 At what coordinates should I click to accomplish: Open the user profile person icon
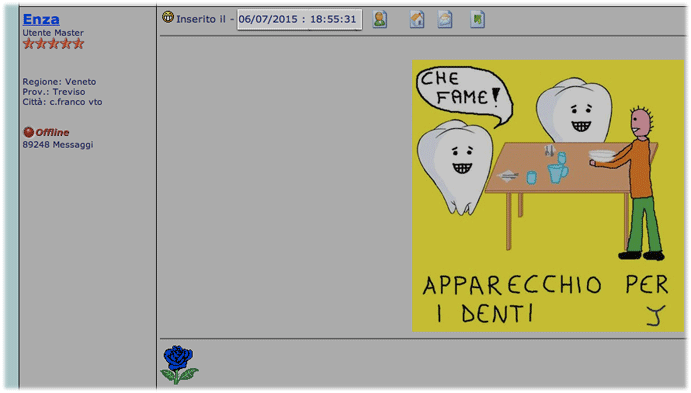tap(379, 19)
